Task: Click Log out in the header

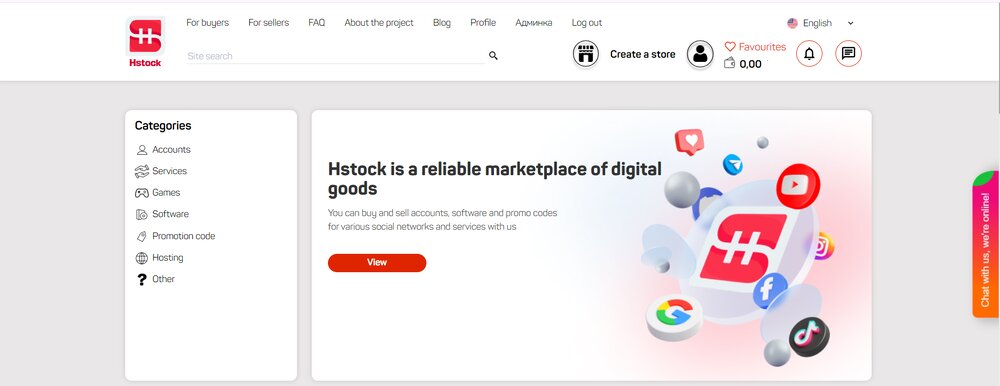Action: tap(587, 22)
